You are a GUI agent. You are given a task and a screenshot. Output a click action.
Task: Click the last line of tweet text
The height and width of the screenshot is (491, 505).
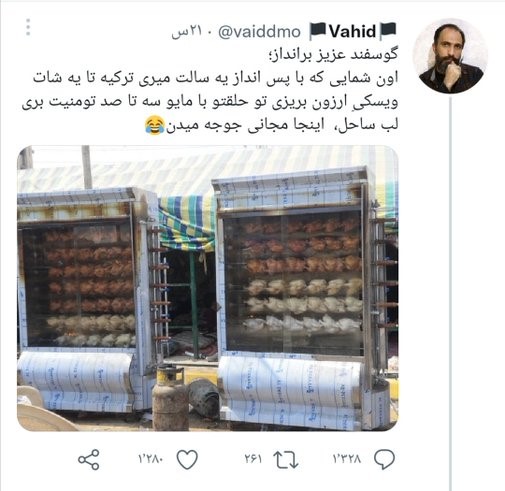tap(272, 125)
